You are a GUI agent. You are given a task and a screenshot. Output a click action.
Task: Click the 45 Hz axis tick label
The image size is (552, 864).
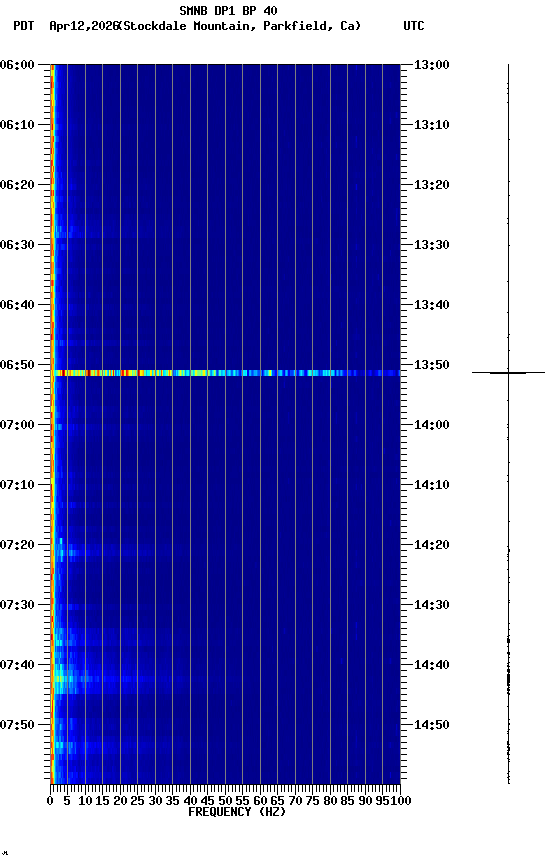[208, 802]
